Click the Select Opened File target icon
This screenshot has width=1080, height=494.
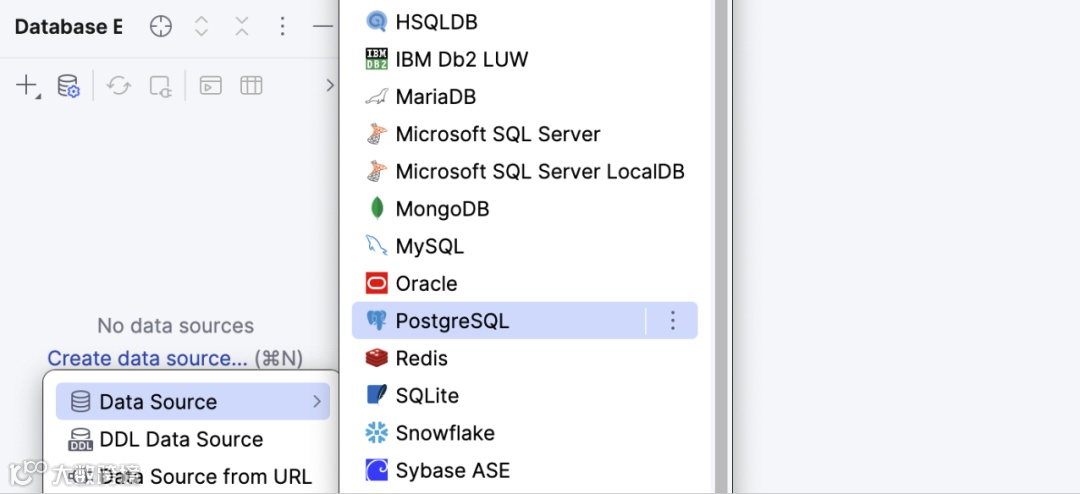point(160,27)
